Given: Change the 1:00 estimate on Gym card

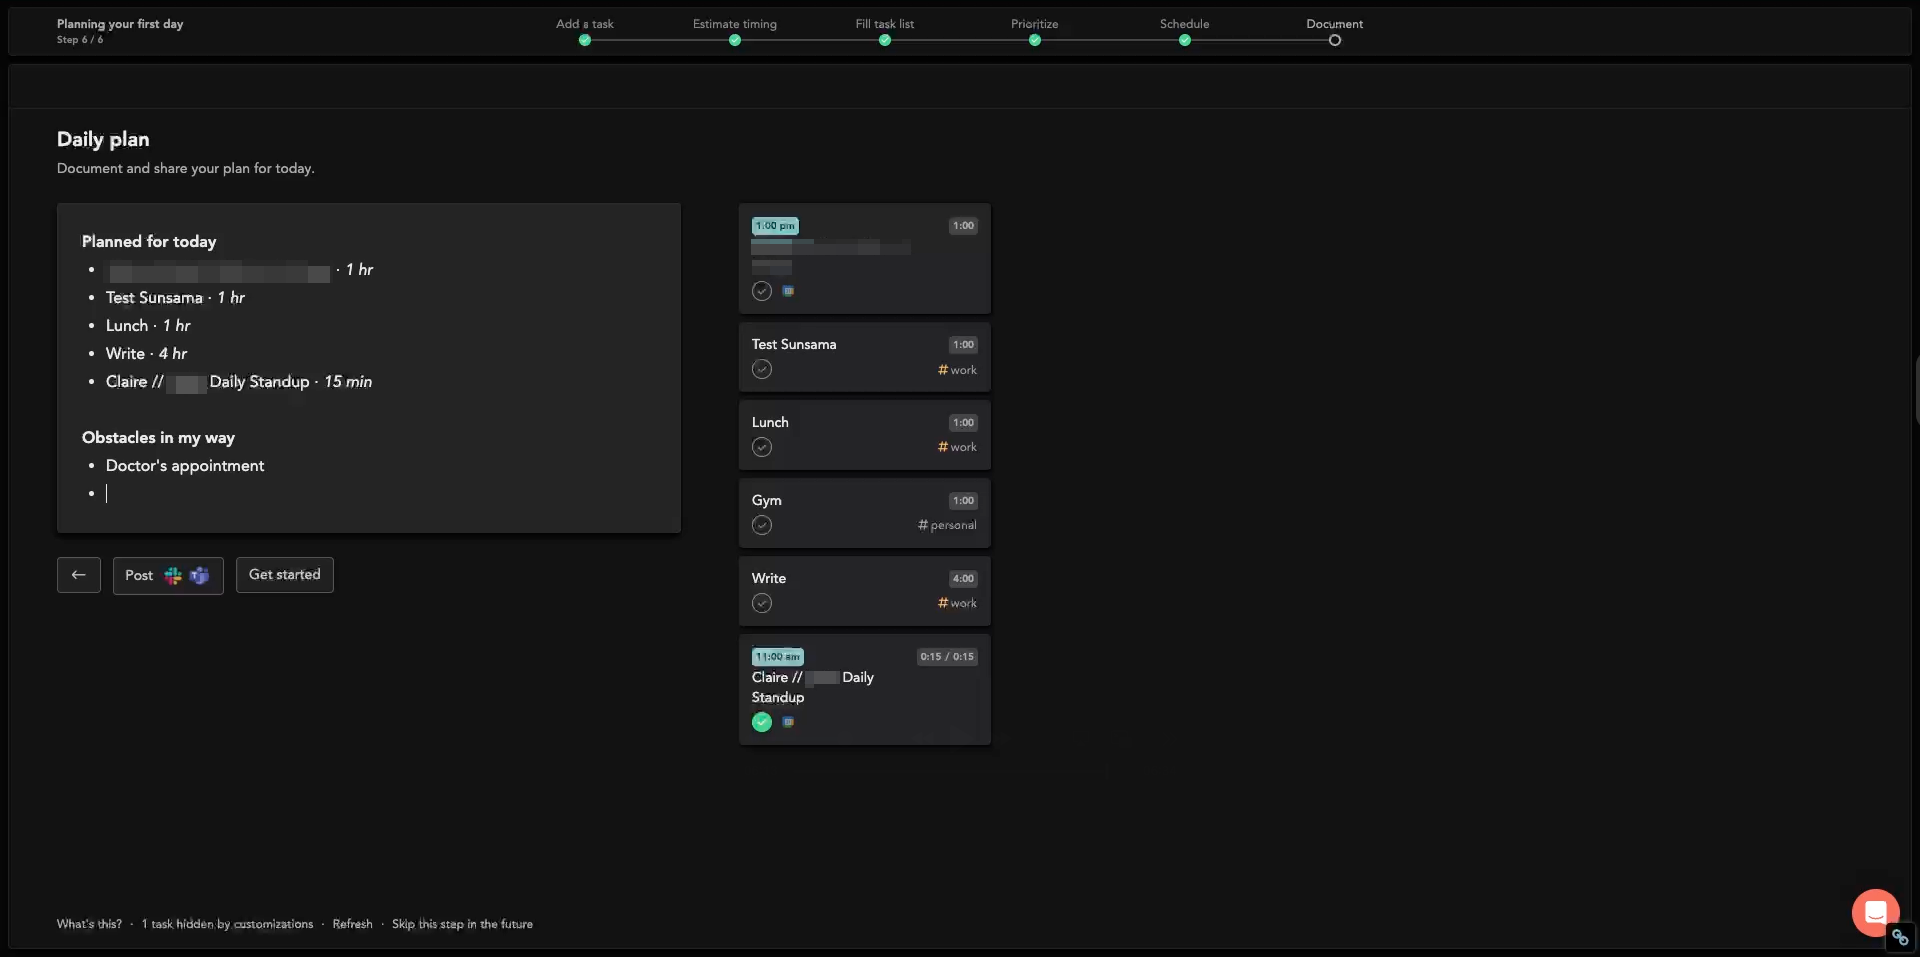Looking at the screenshot, I should pyautogui.click(x=963, y=501).
